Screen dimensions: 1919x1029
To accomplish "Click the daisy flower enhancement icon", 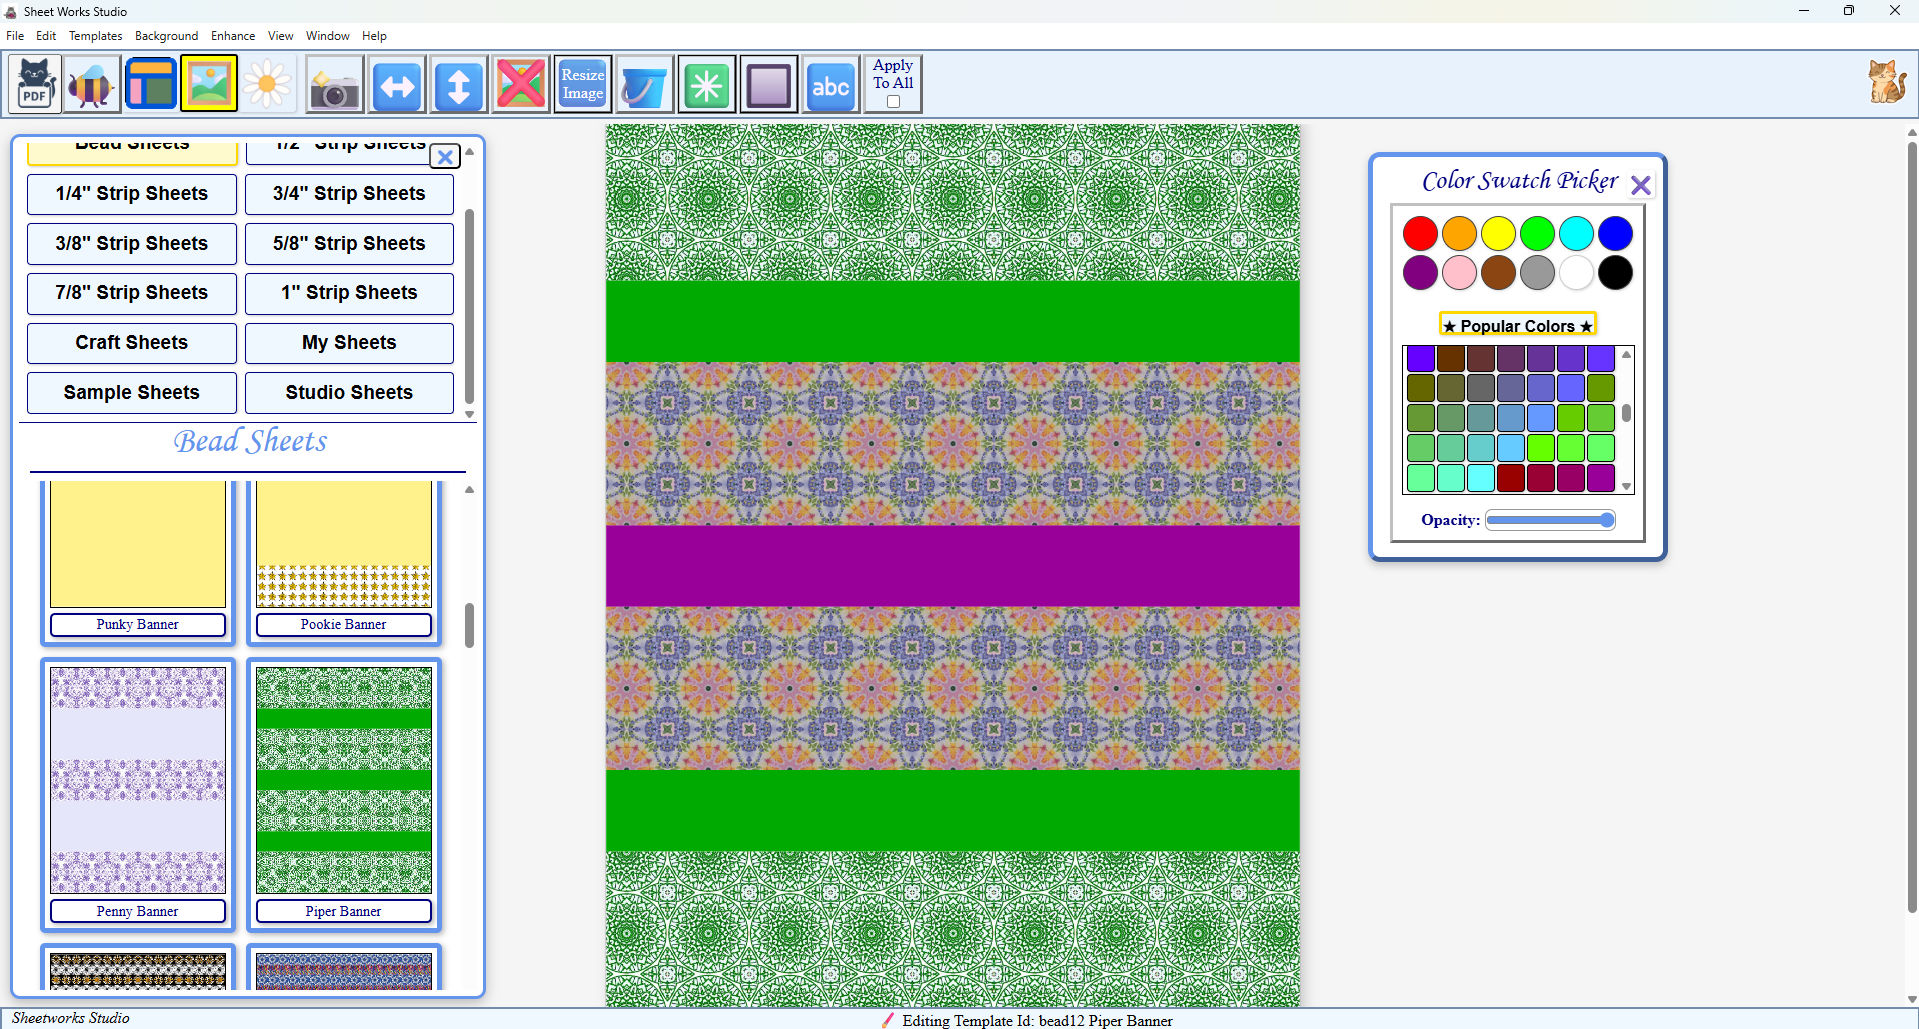I will tap(267, 83).
